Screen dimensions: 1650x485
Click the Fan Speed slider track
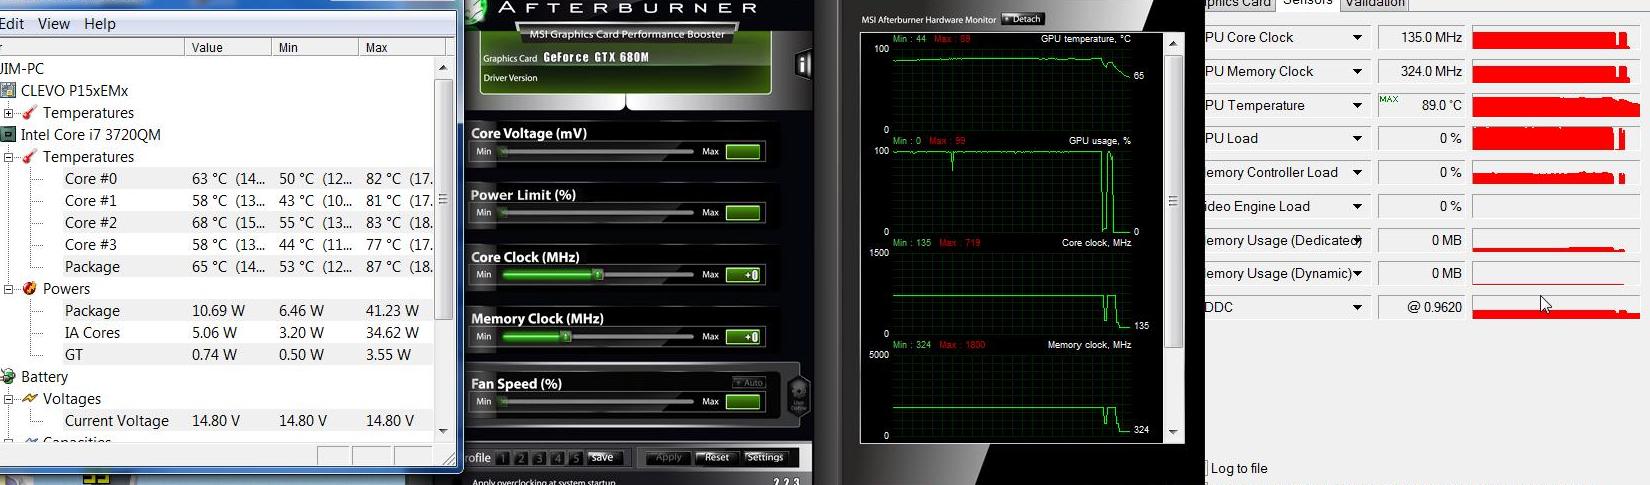[597, 401]
